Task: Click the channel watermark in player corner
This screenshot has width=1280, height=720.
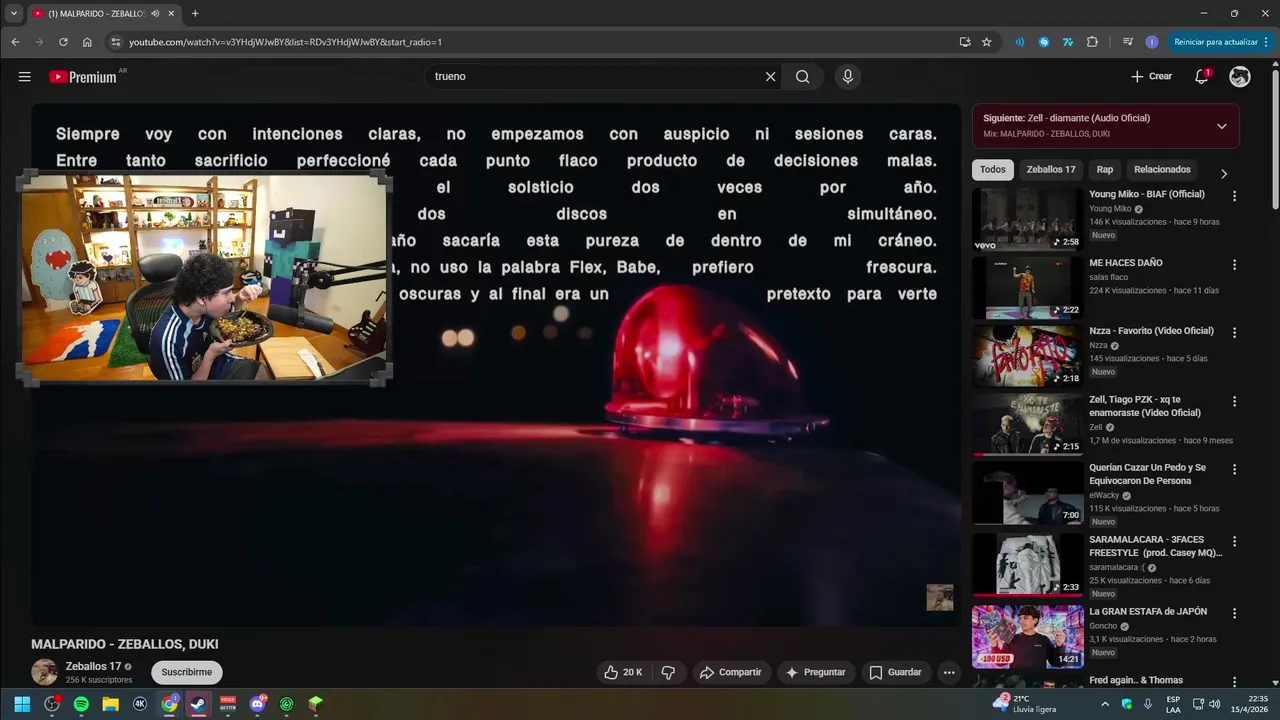Action: point(939,597)
